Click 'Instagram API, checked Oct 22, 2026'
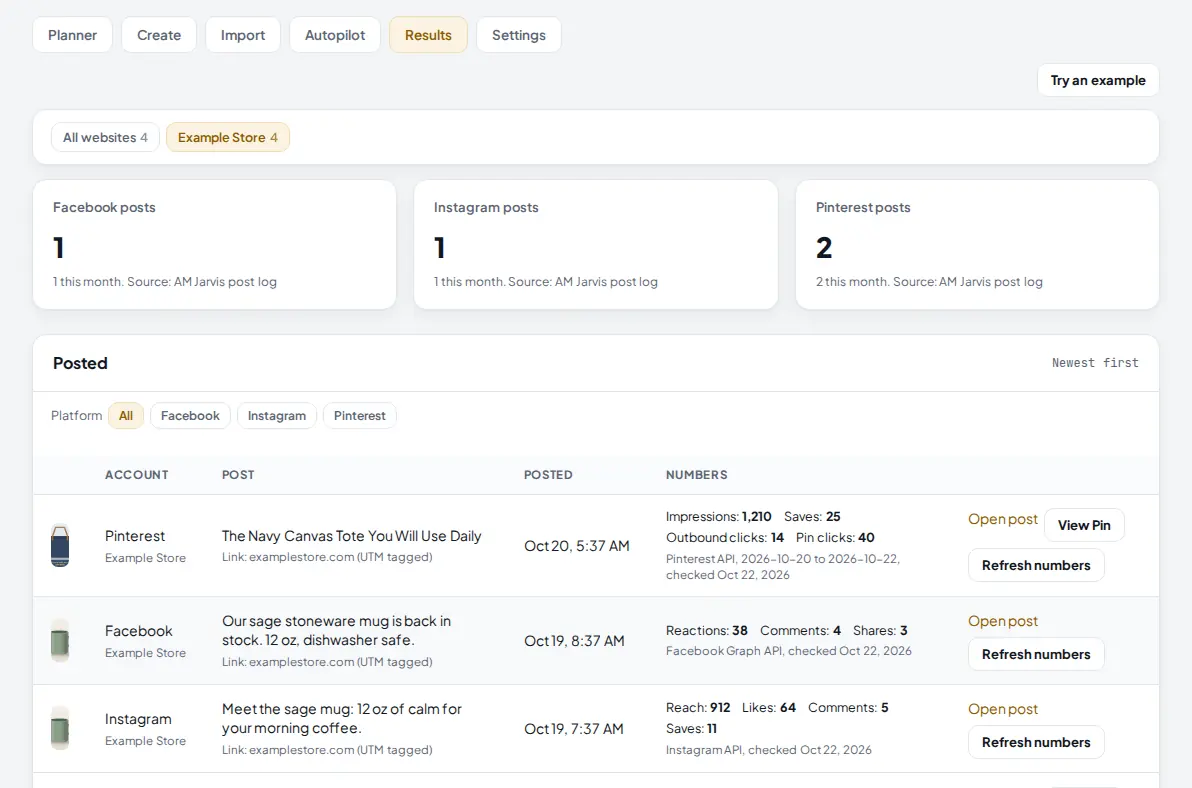 (769, 750)
